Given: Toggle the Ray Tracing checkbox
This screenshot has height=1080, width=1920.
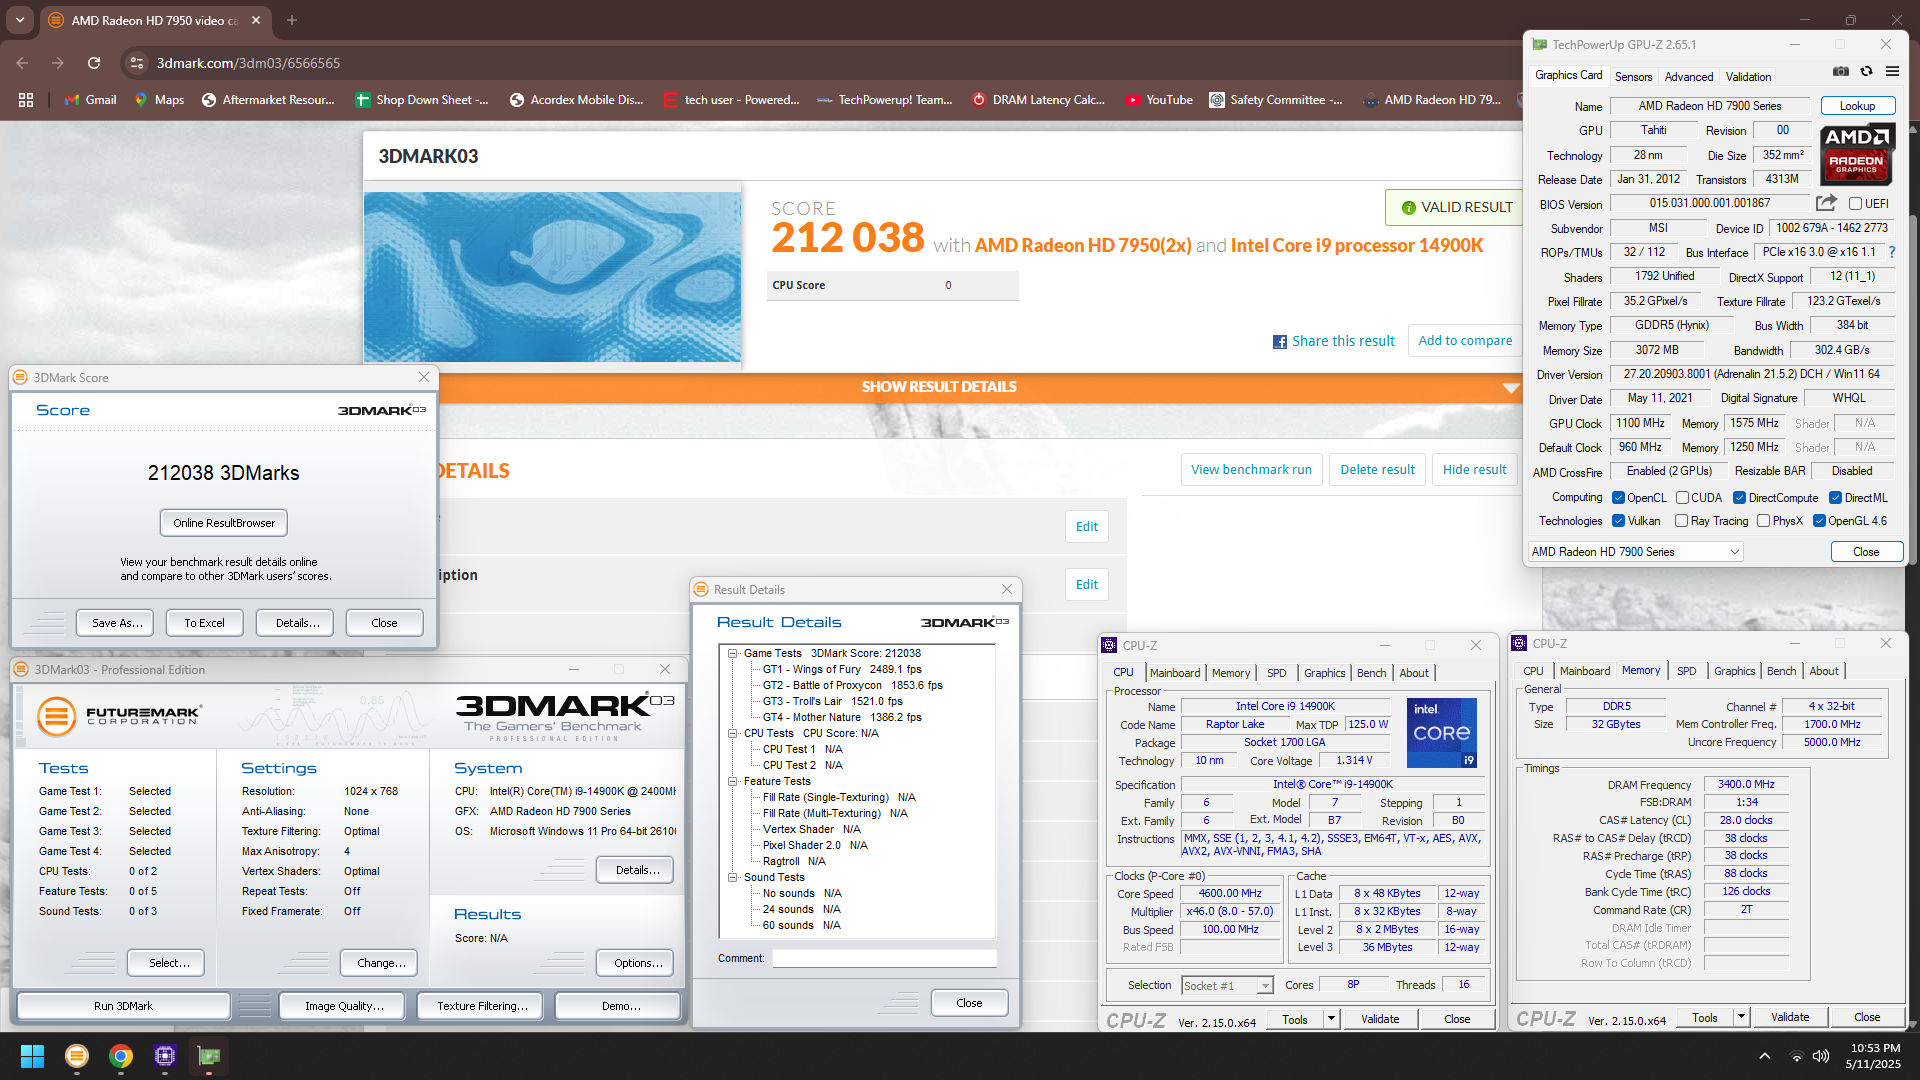Looking at the screenshot, I should click(1681, 521).
